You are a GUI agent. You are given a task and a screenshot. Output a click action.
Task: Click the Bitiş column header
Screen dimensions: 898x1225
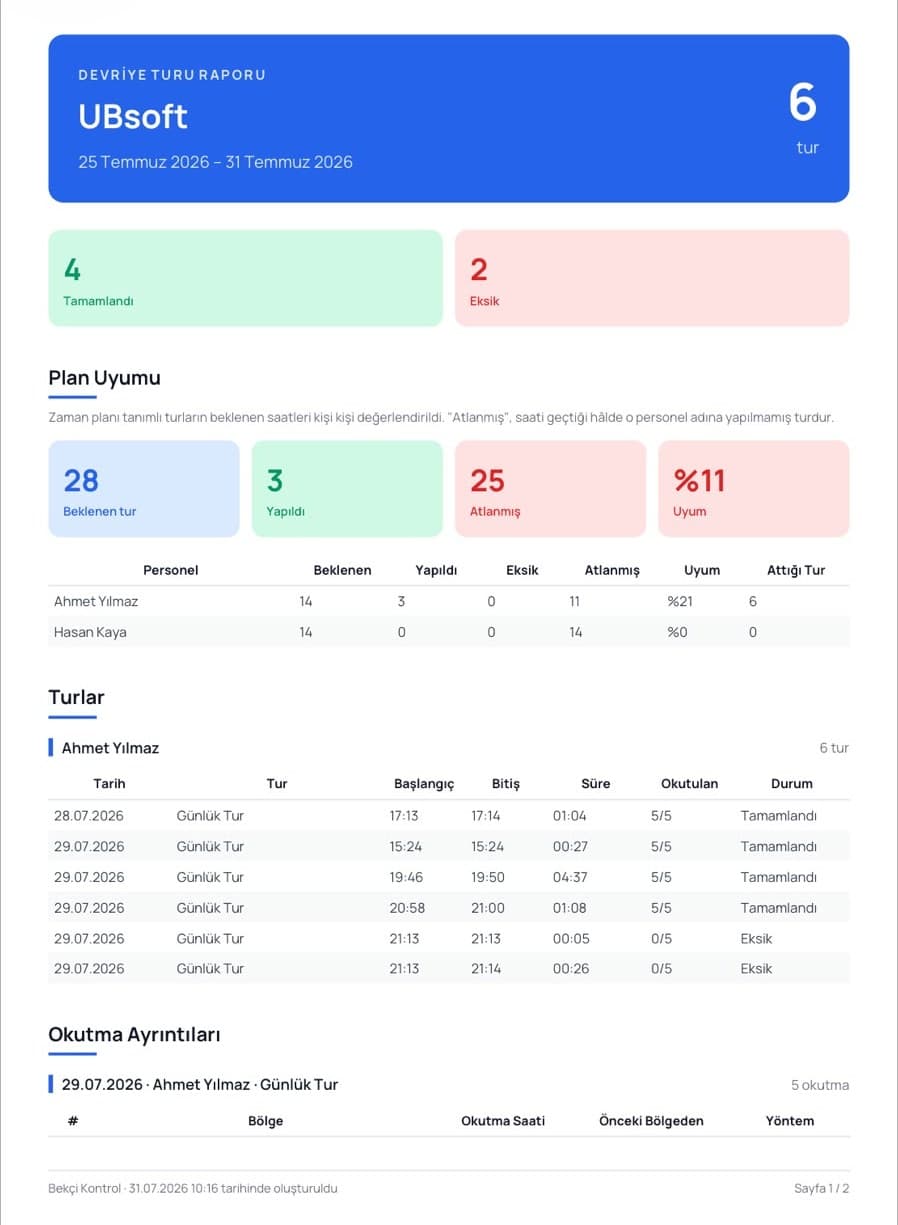pos(506,784)
